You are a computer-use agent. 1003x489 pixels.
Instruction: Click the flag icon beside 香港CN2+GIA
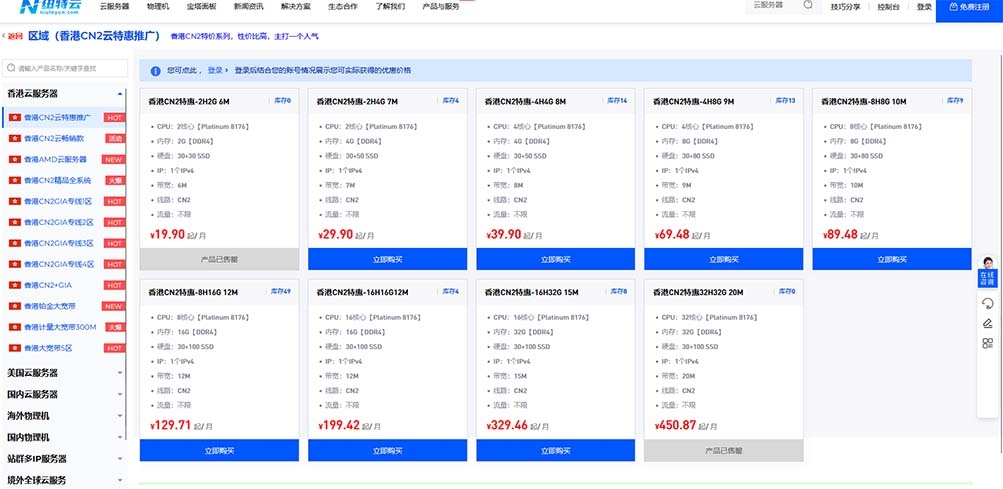pos(15,285)
